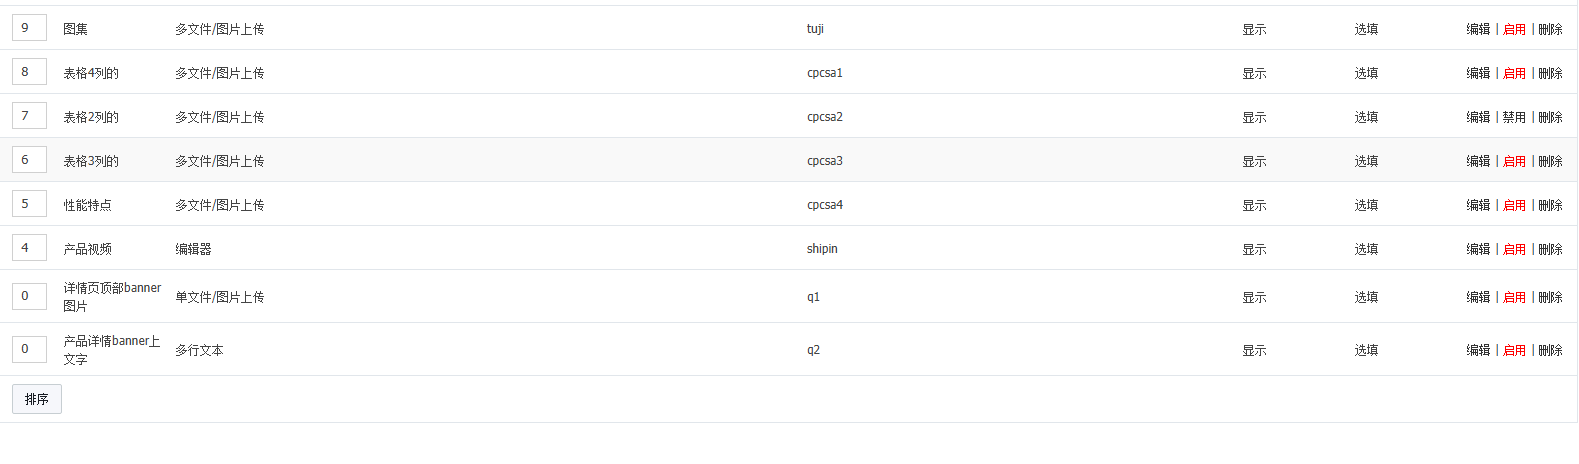Delete the 产品详情banner上文字 field
Viewport: 1579px width, 464px height.
(1550, 350)
